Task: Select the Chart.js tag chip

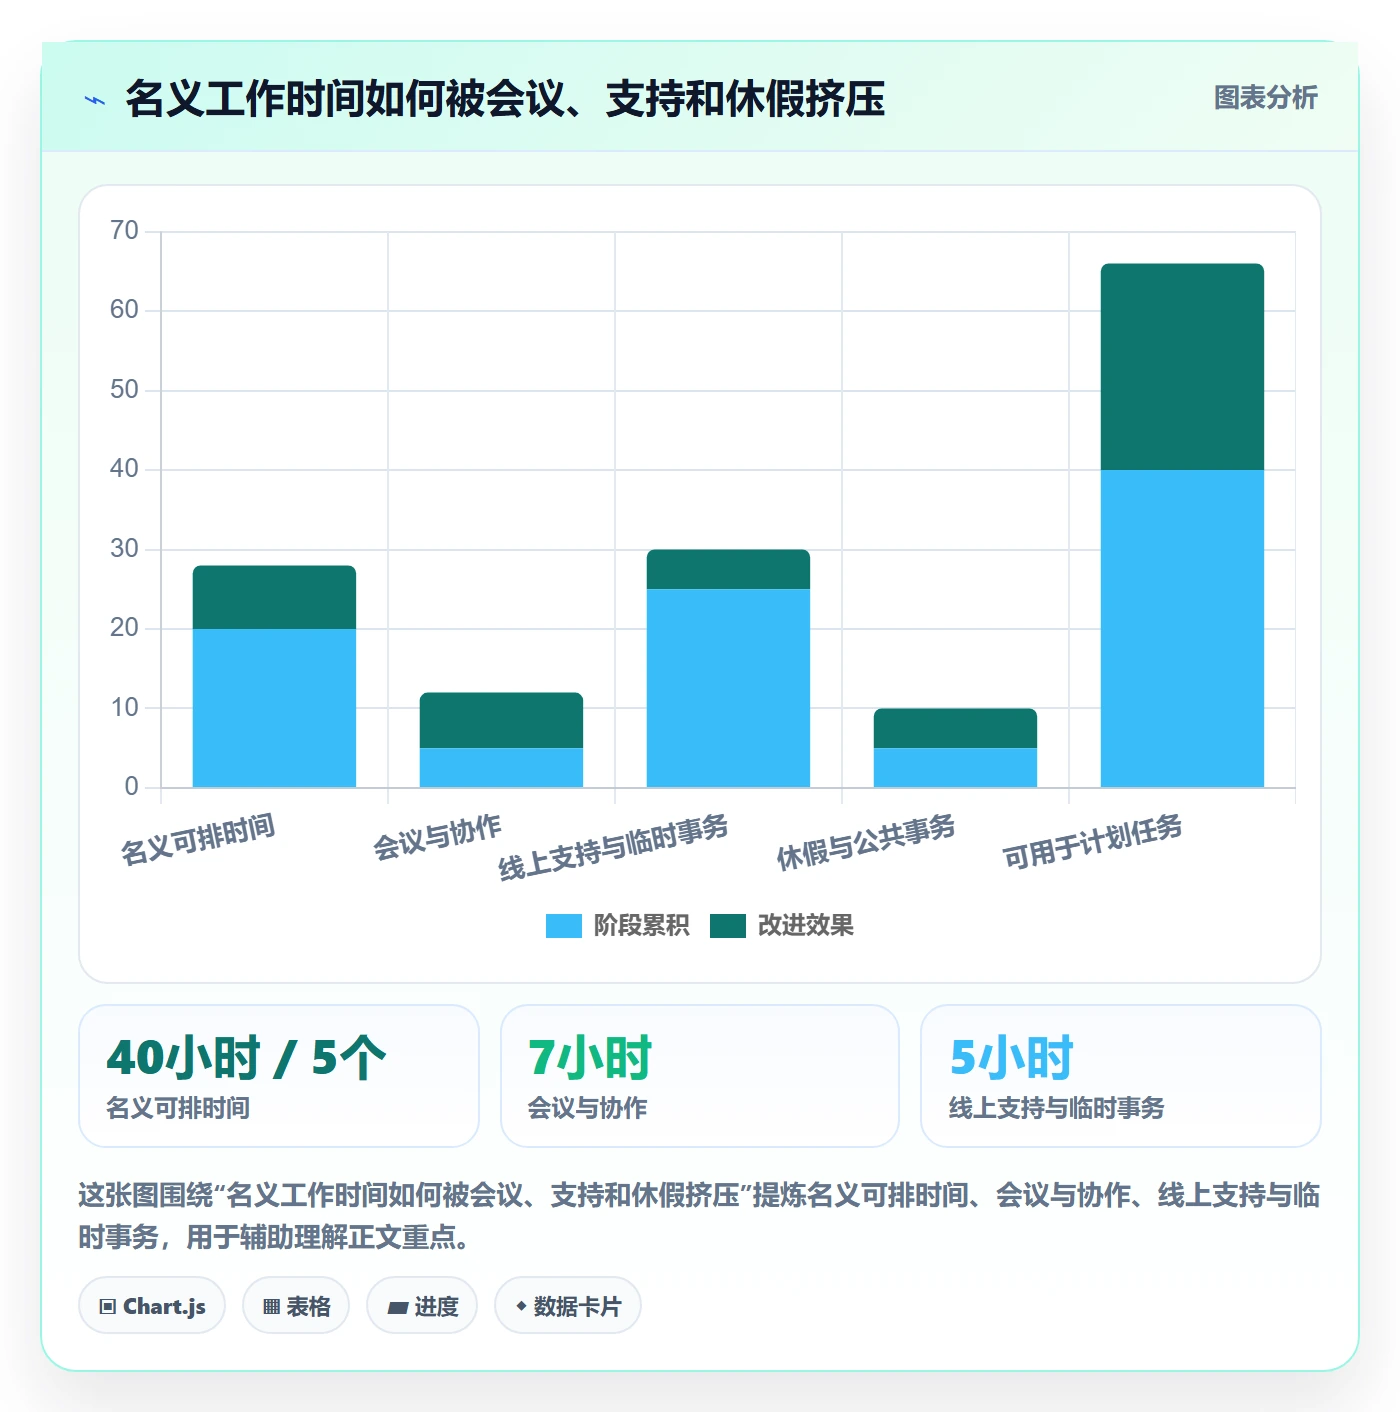Action: coord(152,1306)
